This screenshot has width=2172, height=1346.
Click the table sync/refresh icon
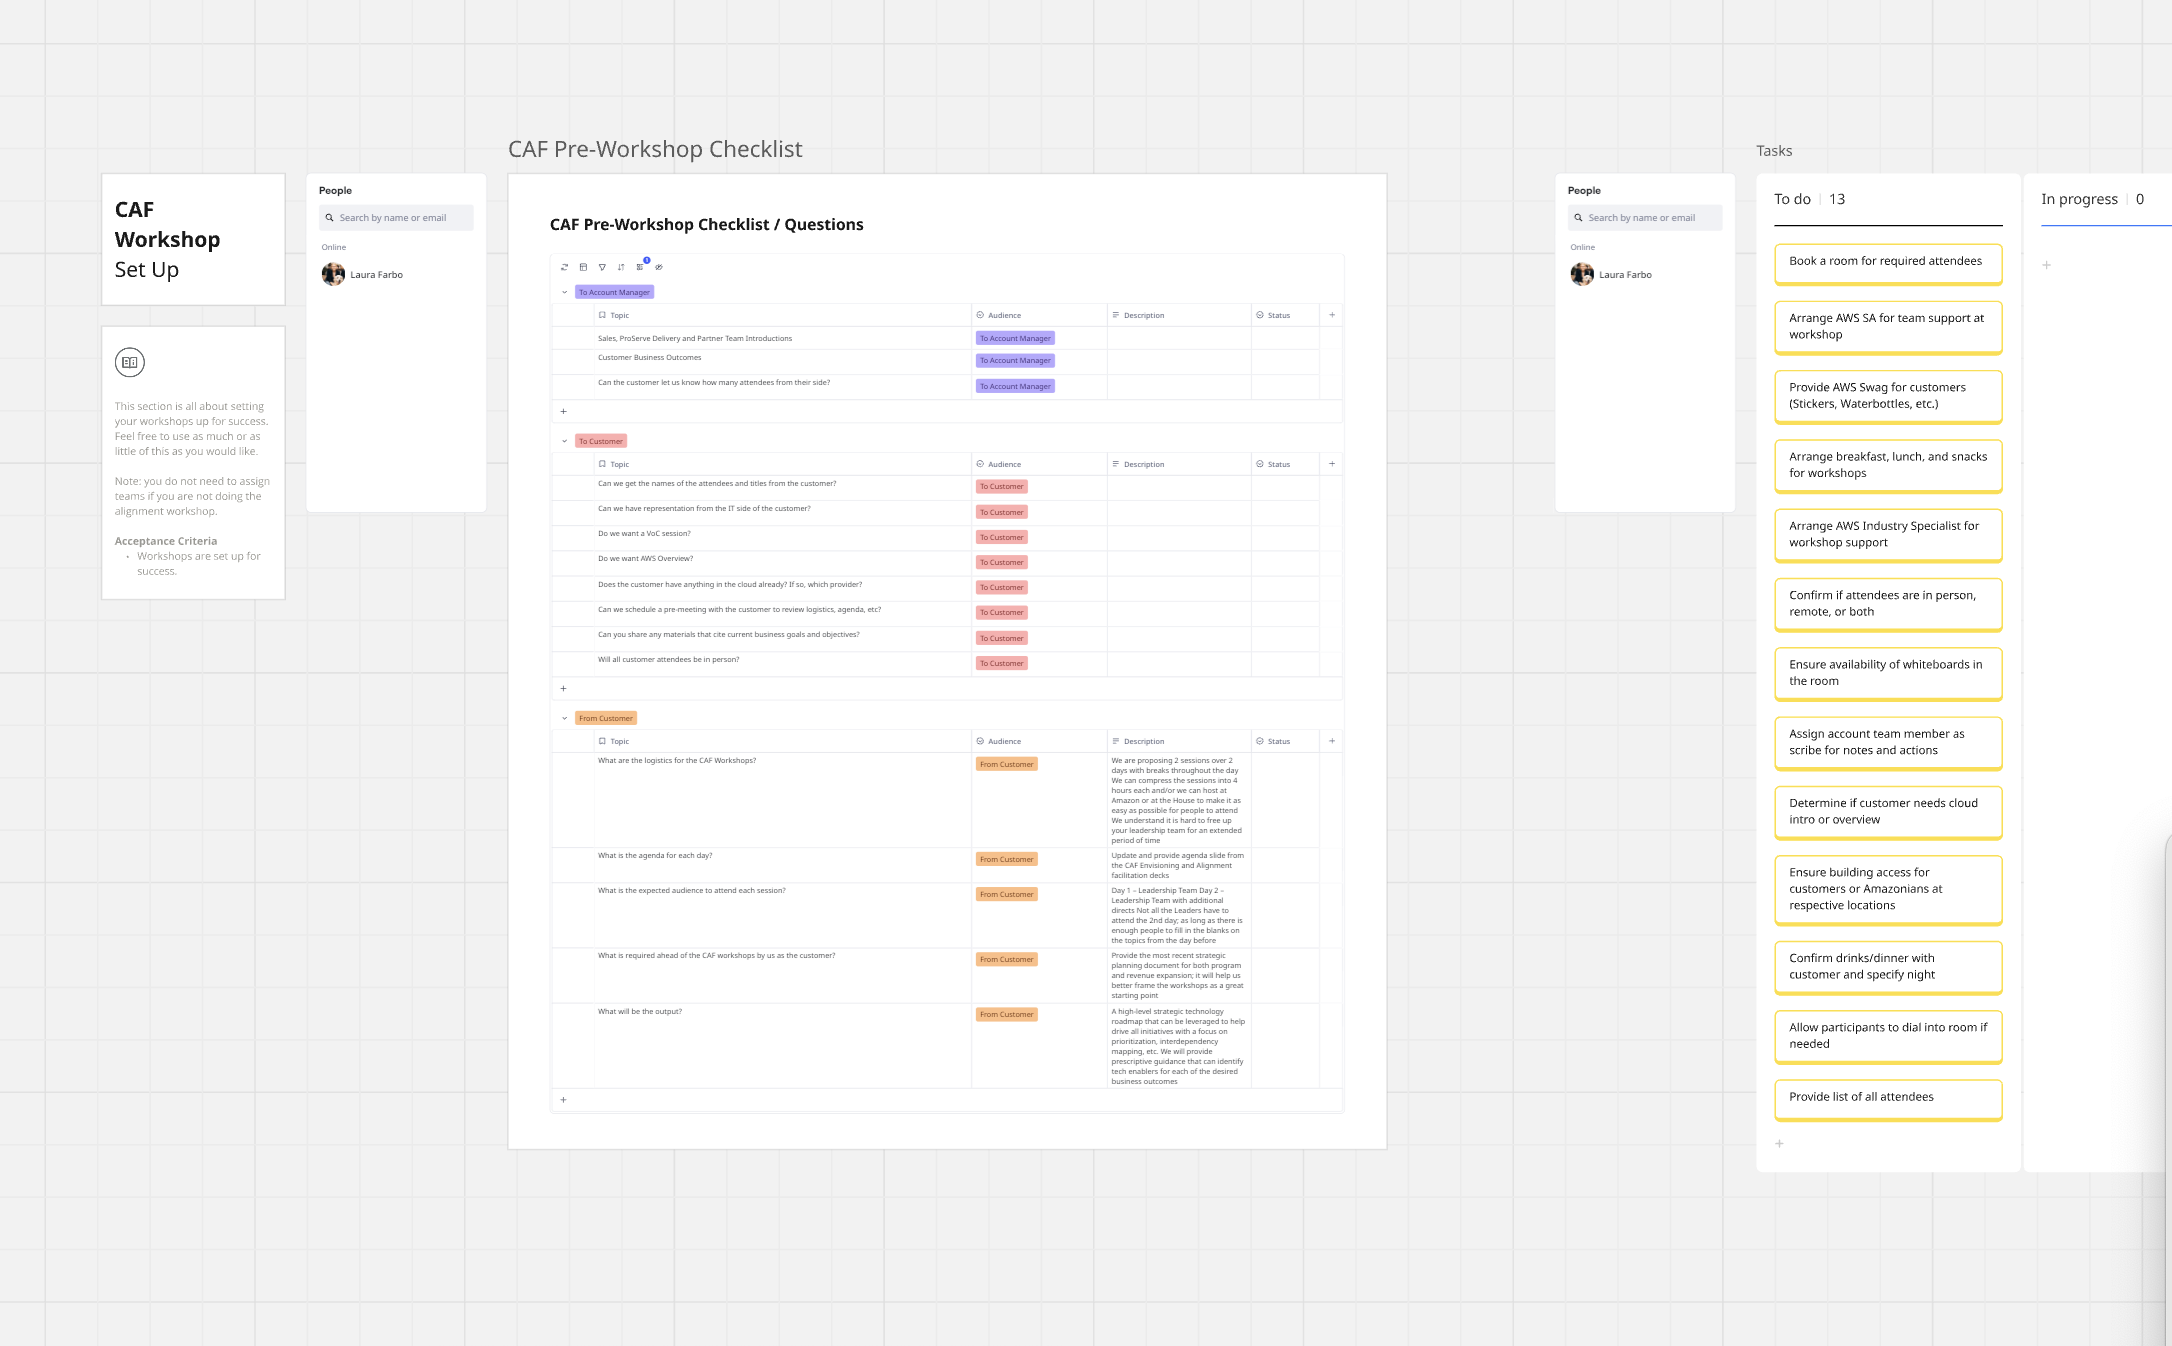564,267
